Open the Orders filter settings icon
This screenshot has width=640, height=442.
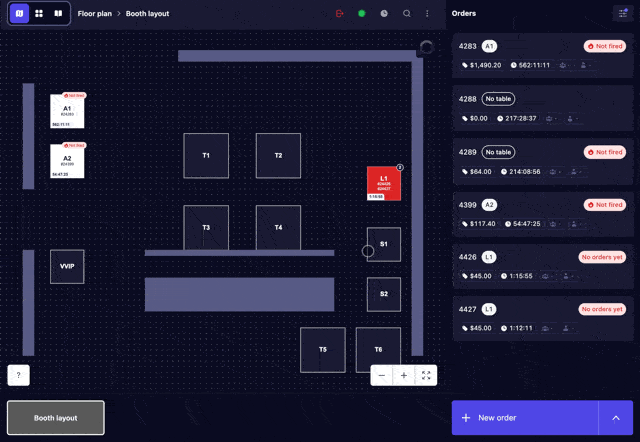620,14
